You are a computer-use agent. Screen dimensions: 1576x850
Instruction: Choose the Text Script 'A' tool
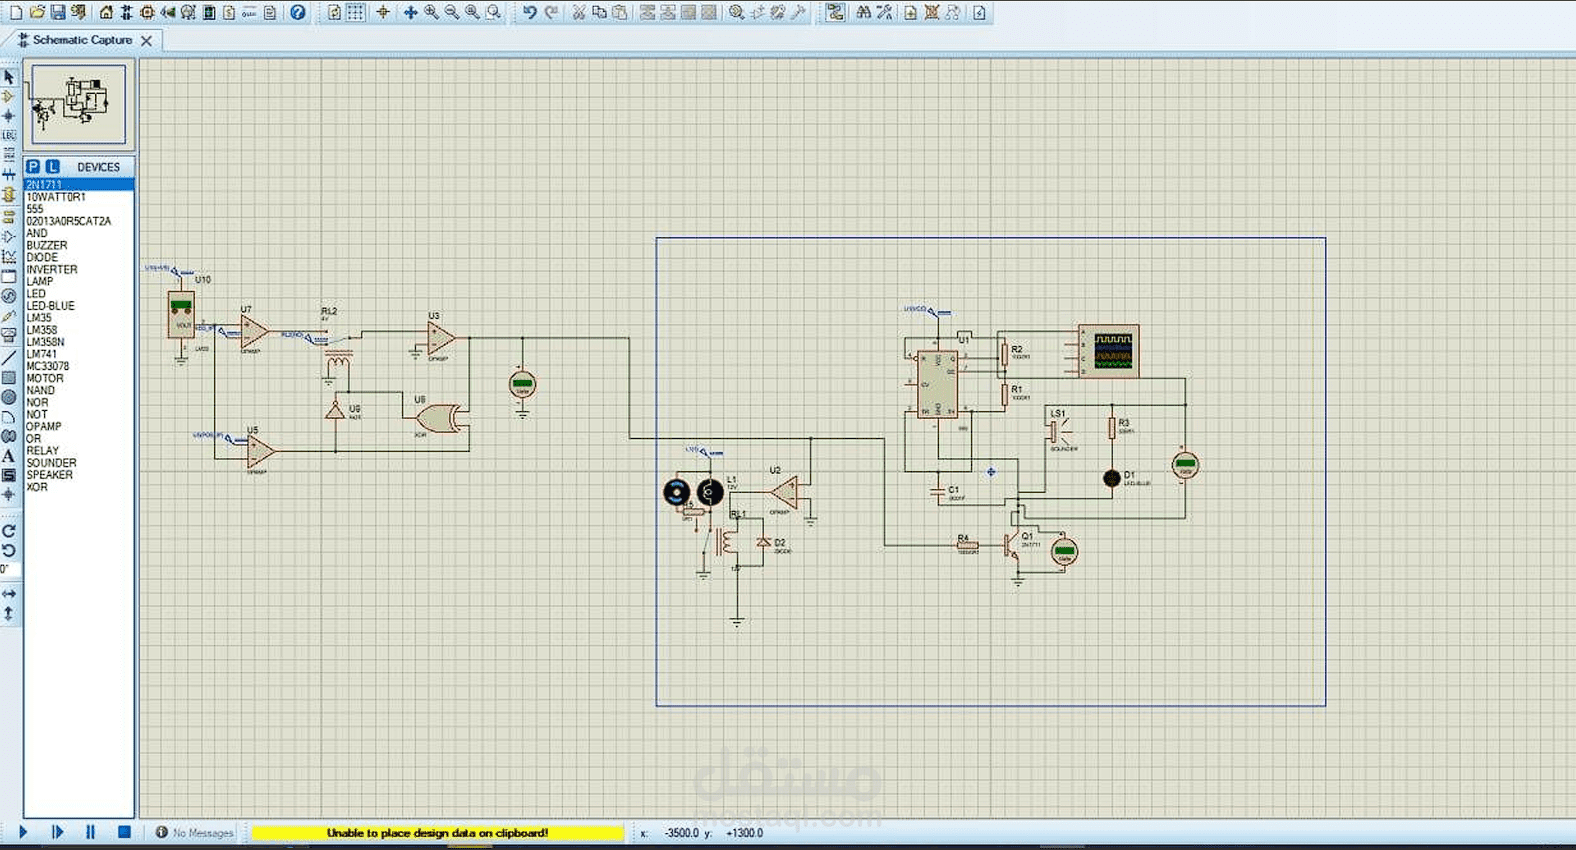[9, 456]
